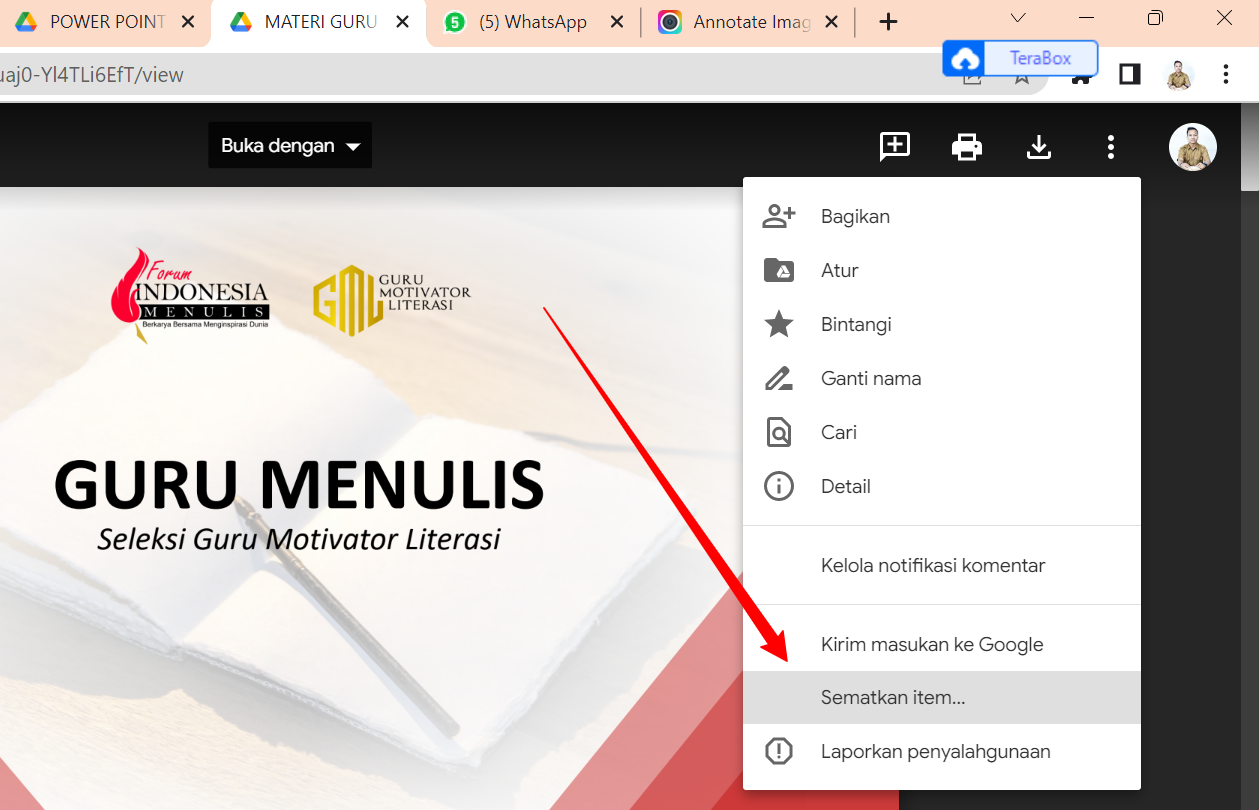Screen dimensions: 1259x810
Task: Toggle the browser side panel icon
Action: (x=1130, y=74)
